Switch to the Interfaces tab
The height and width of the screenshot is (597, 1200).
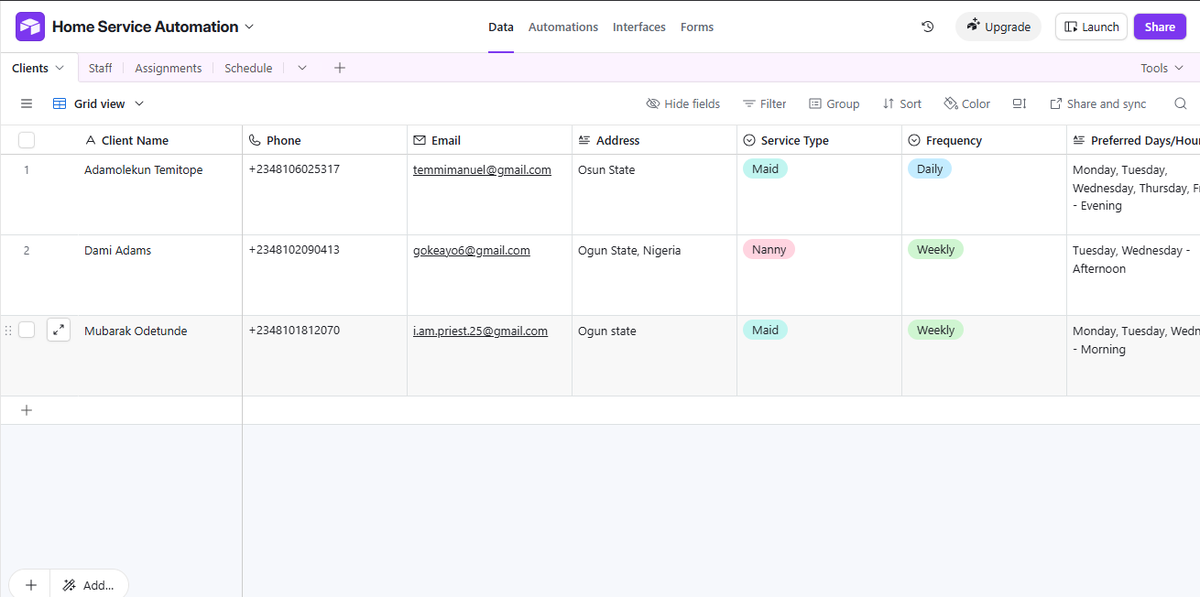[x=639, y=27]
